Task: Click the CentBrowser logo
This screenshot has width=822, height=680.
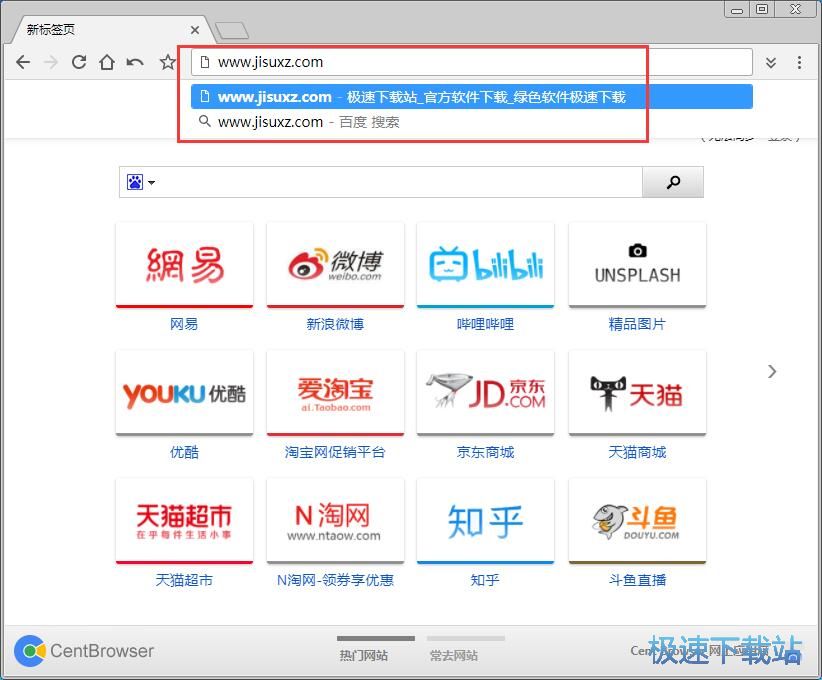Action: click(x=84, y=651)
